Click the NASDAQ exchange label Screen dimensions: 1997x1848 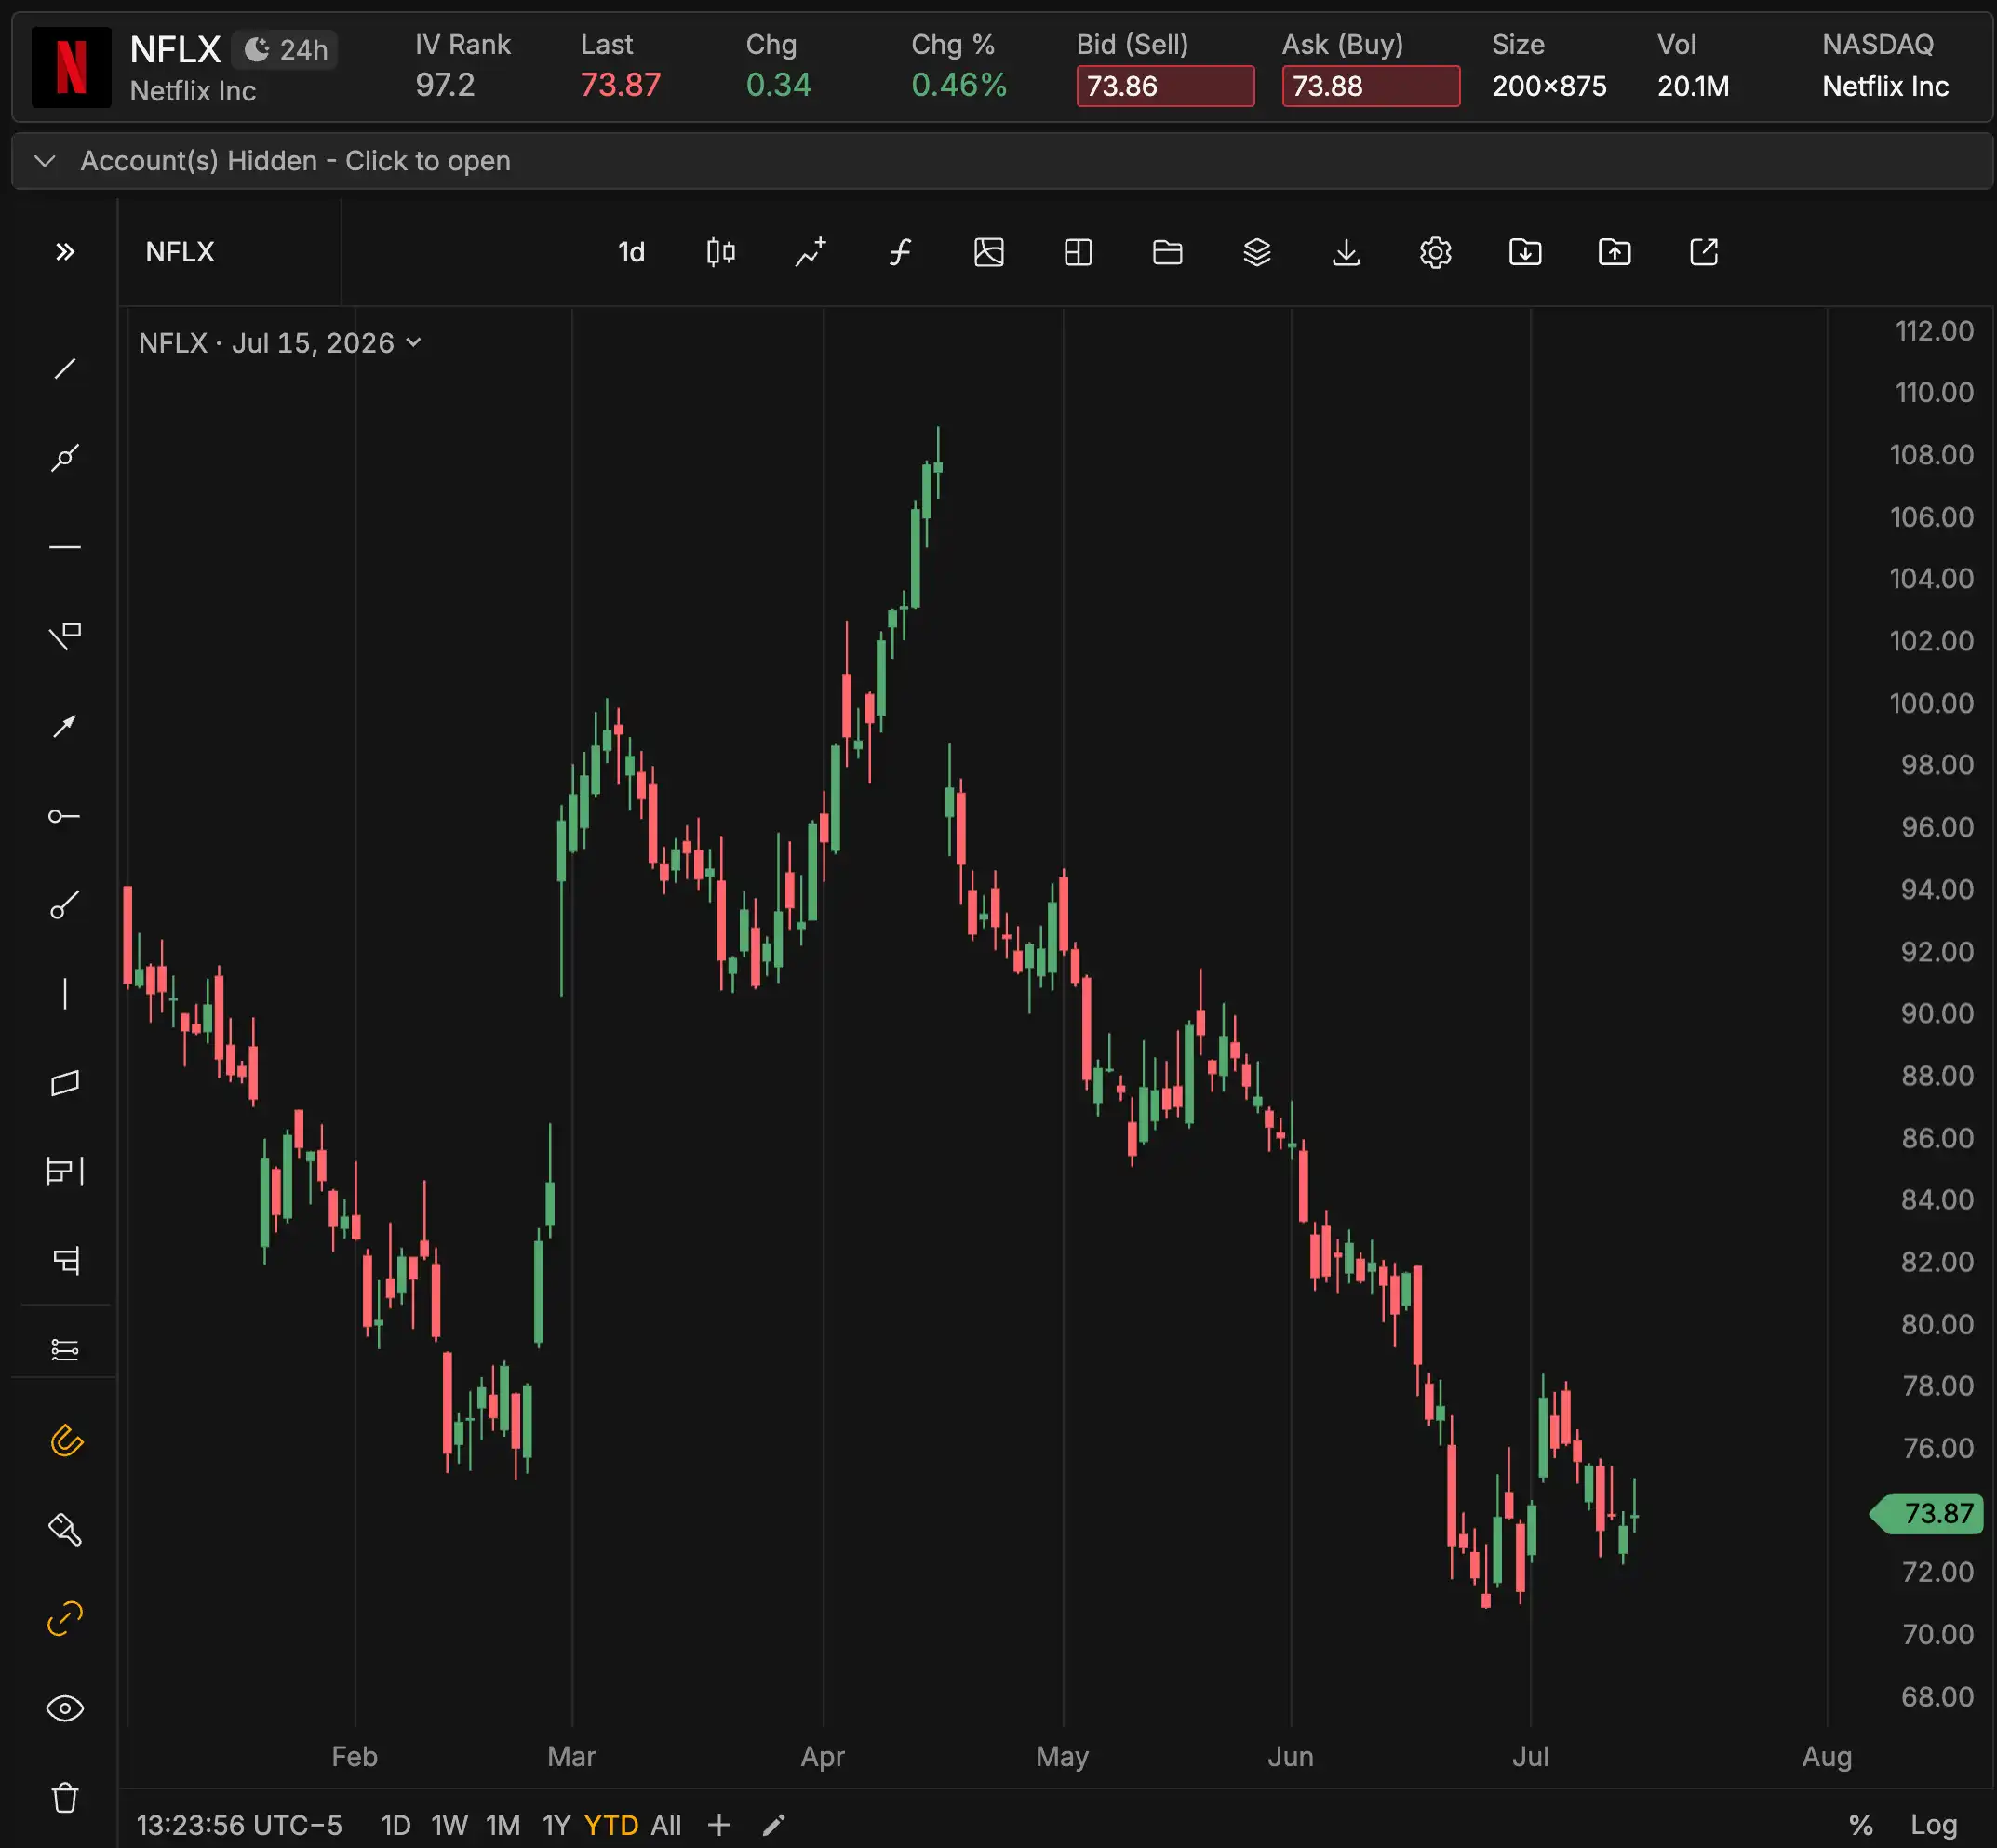click(x=1877, y=44)
